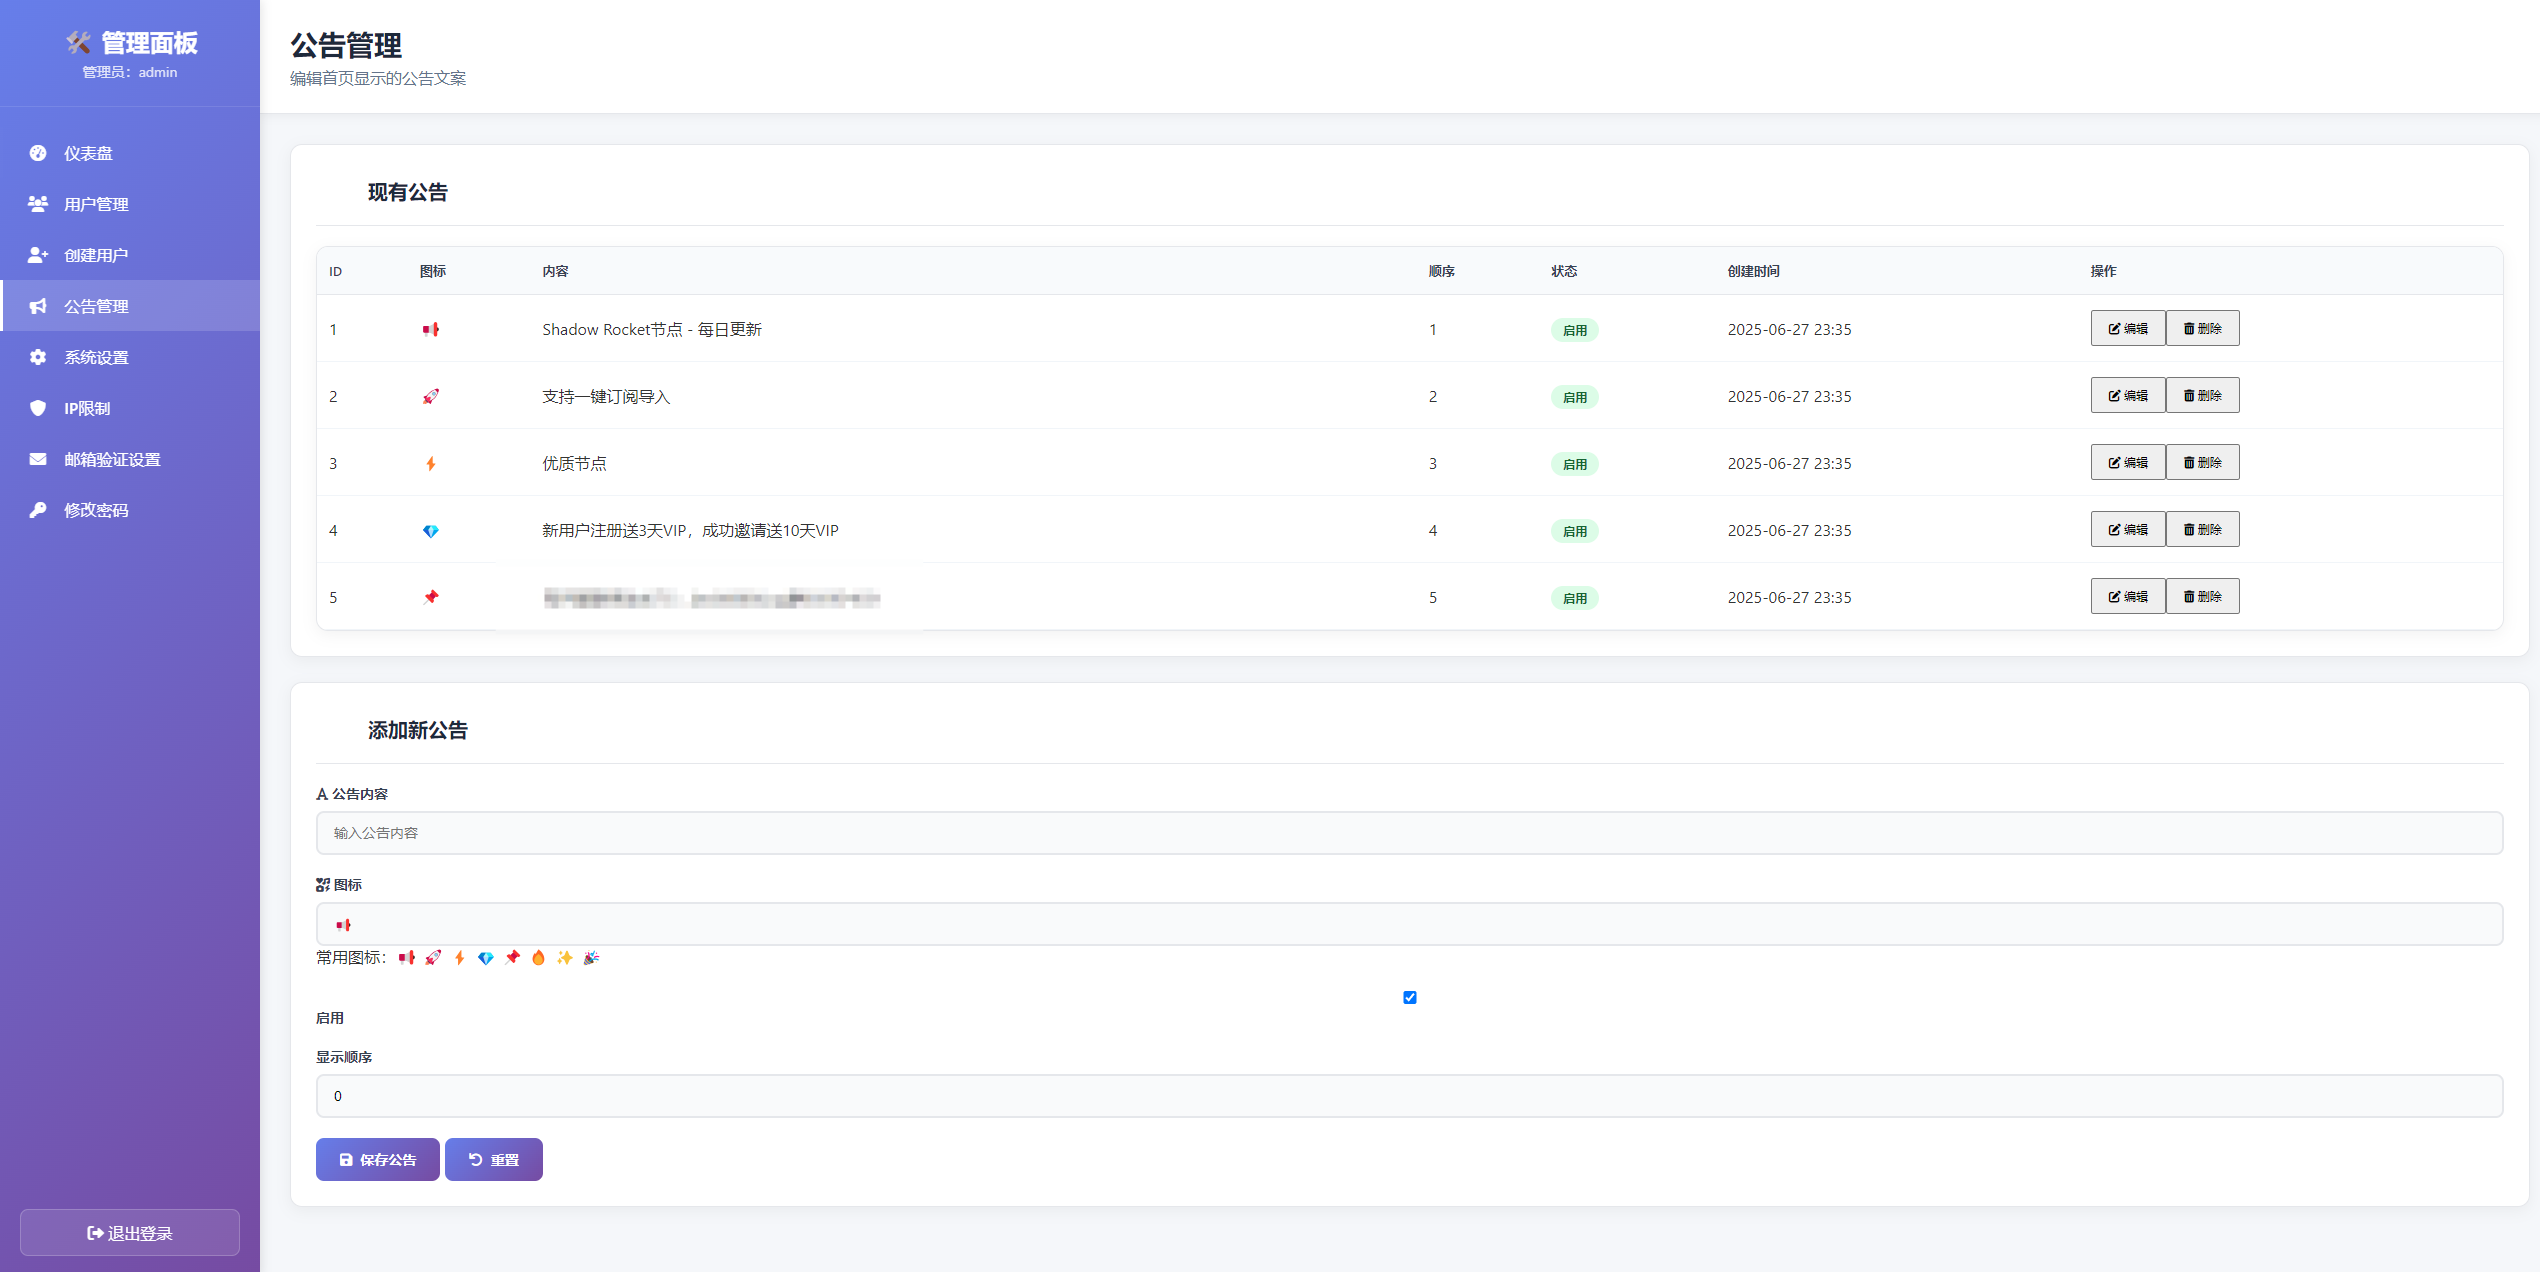The width and height of the screenshot is (2540, 1272).
Task: Edit announcement 1 Shadow Rocket节点
Action: click(x=2127, y=328)
